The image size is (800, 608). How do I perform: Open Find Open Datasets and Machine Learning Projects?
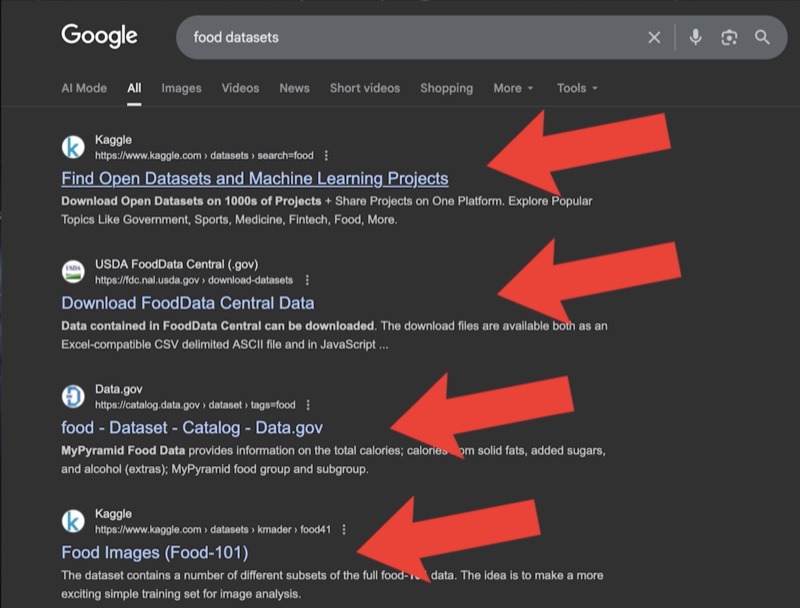(252, 178)
